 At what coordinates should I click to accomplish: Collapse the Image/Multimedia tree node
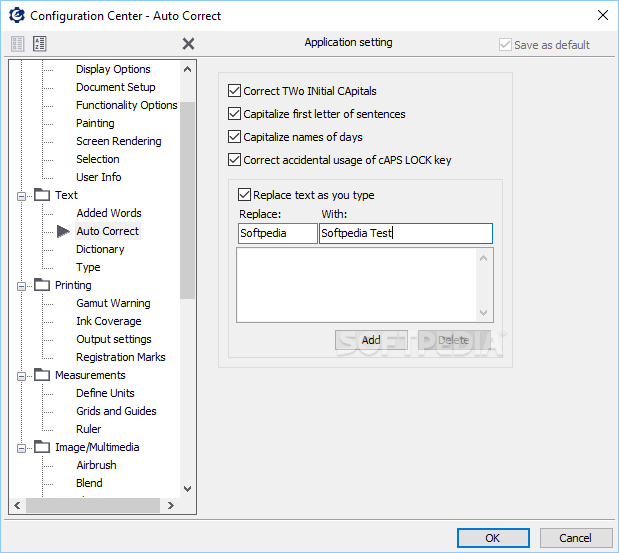coord(22,448)
